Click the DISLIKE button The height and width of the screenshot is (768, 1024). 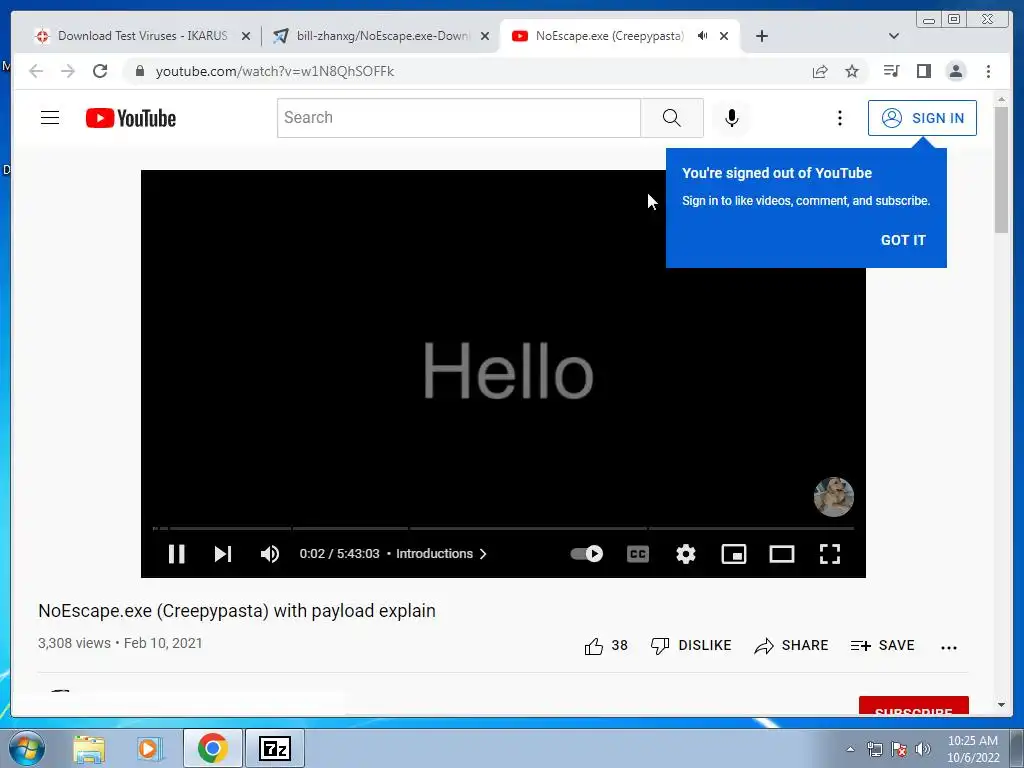point(691,646)
